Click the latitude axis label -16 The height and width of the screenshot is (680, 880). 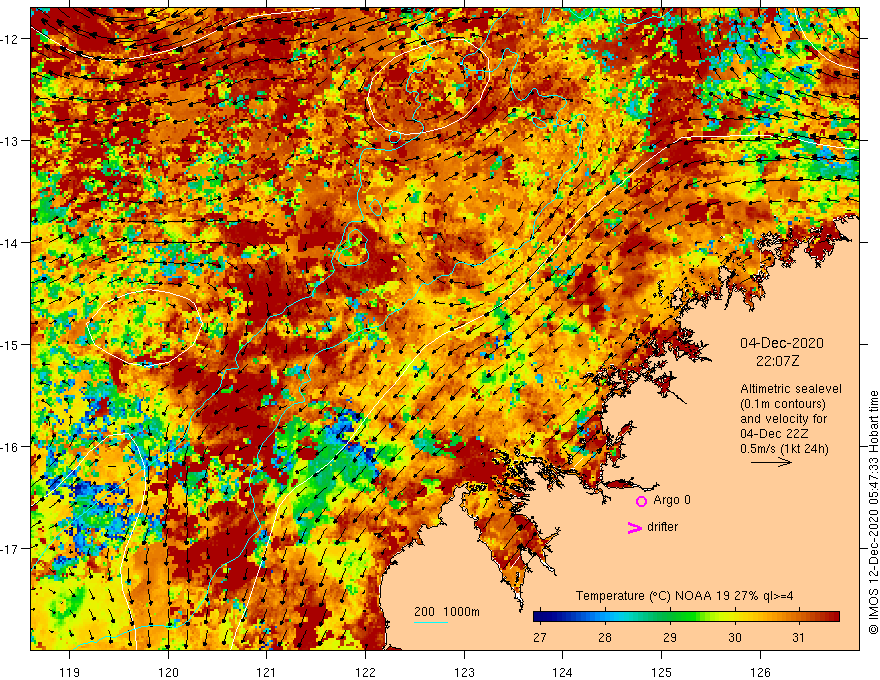pyautogui.click(x=10, y=447)
